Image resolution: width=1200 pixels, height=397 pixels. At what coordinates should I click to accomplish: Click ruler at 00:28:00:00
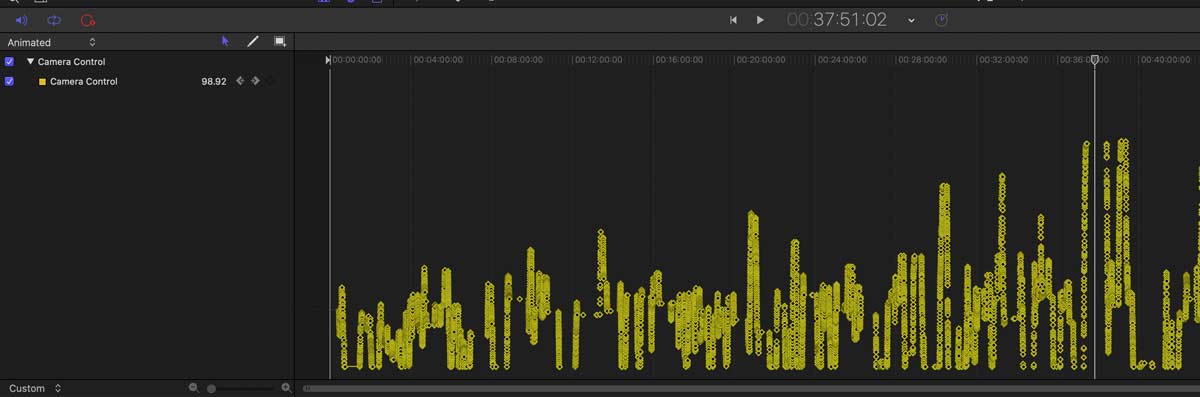tap(922, 60)
